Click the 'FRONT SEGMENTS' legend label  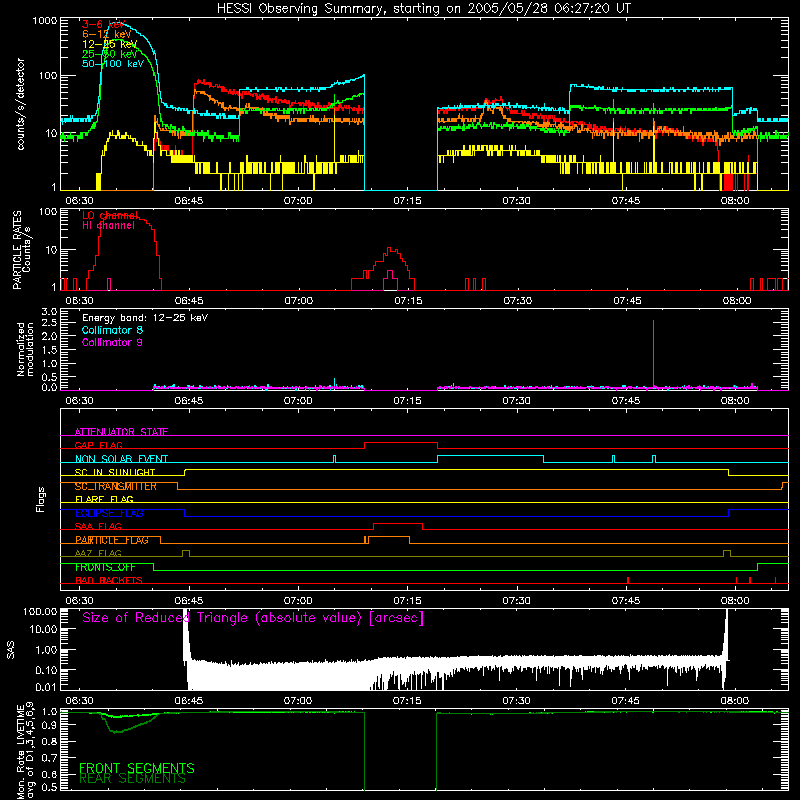[x=137, y=768]
